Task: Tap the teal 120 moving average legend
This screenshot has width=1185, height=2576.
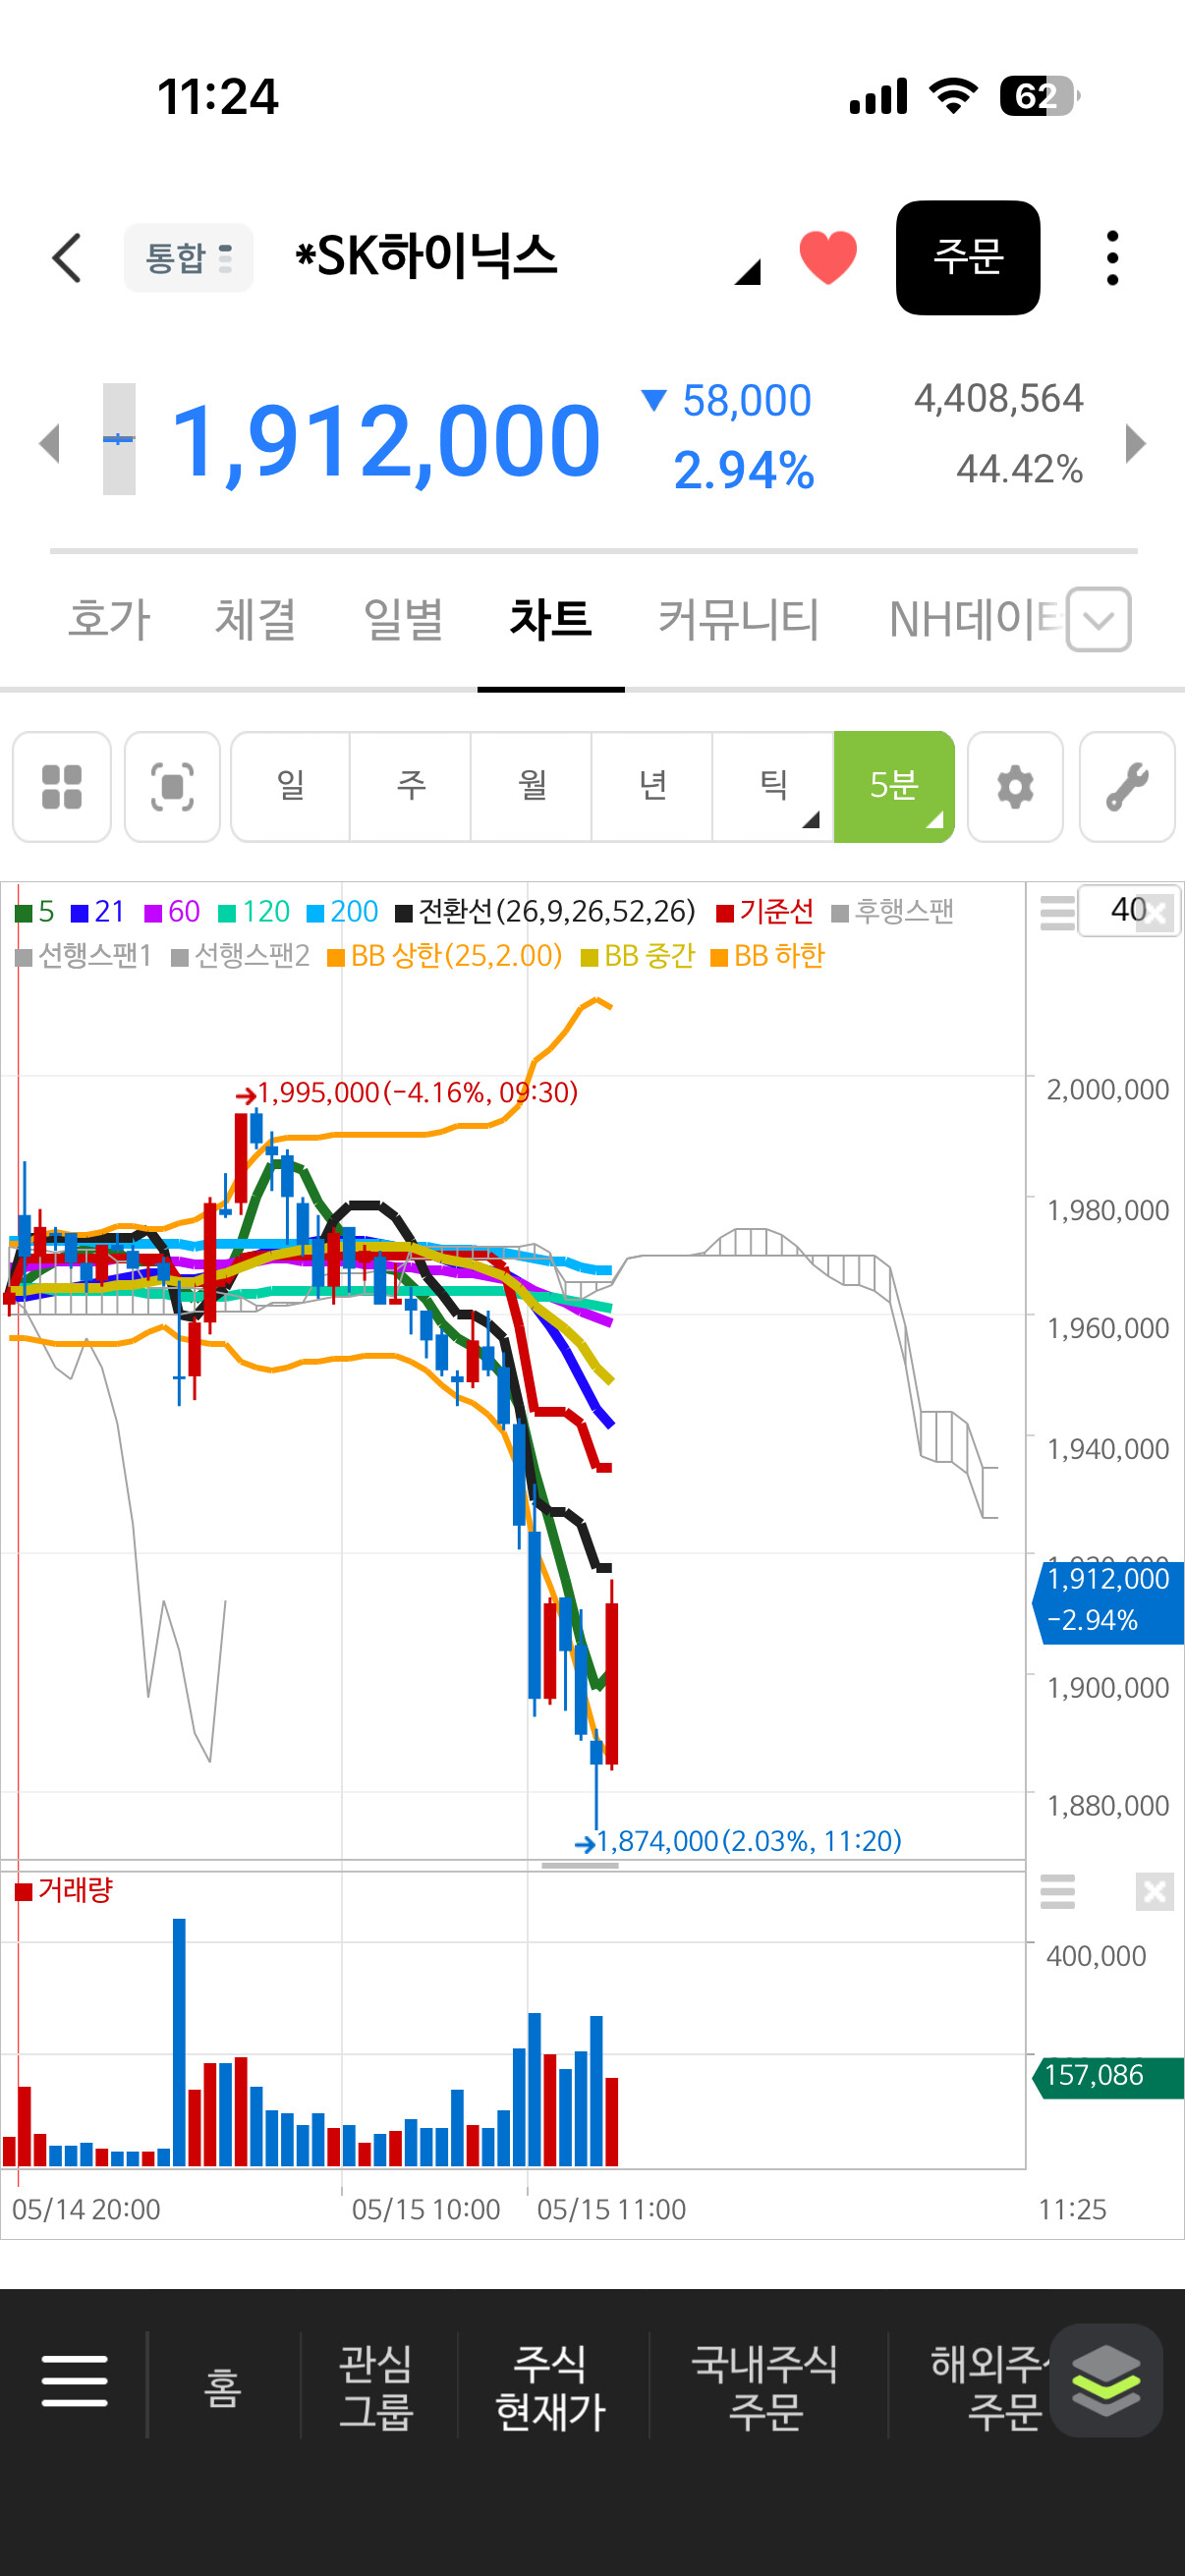Action: pyautogui.click(x=254, y=911)
